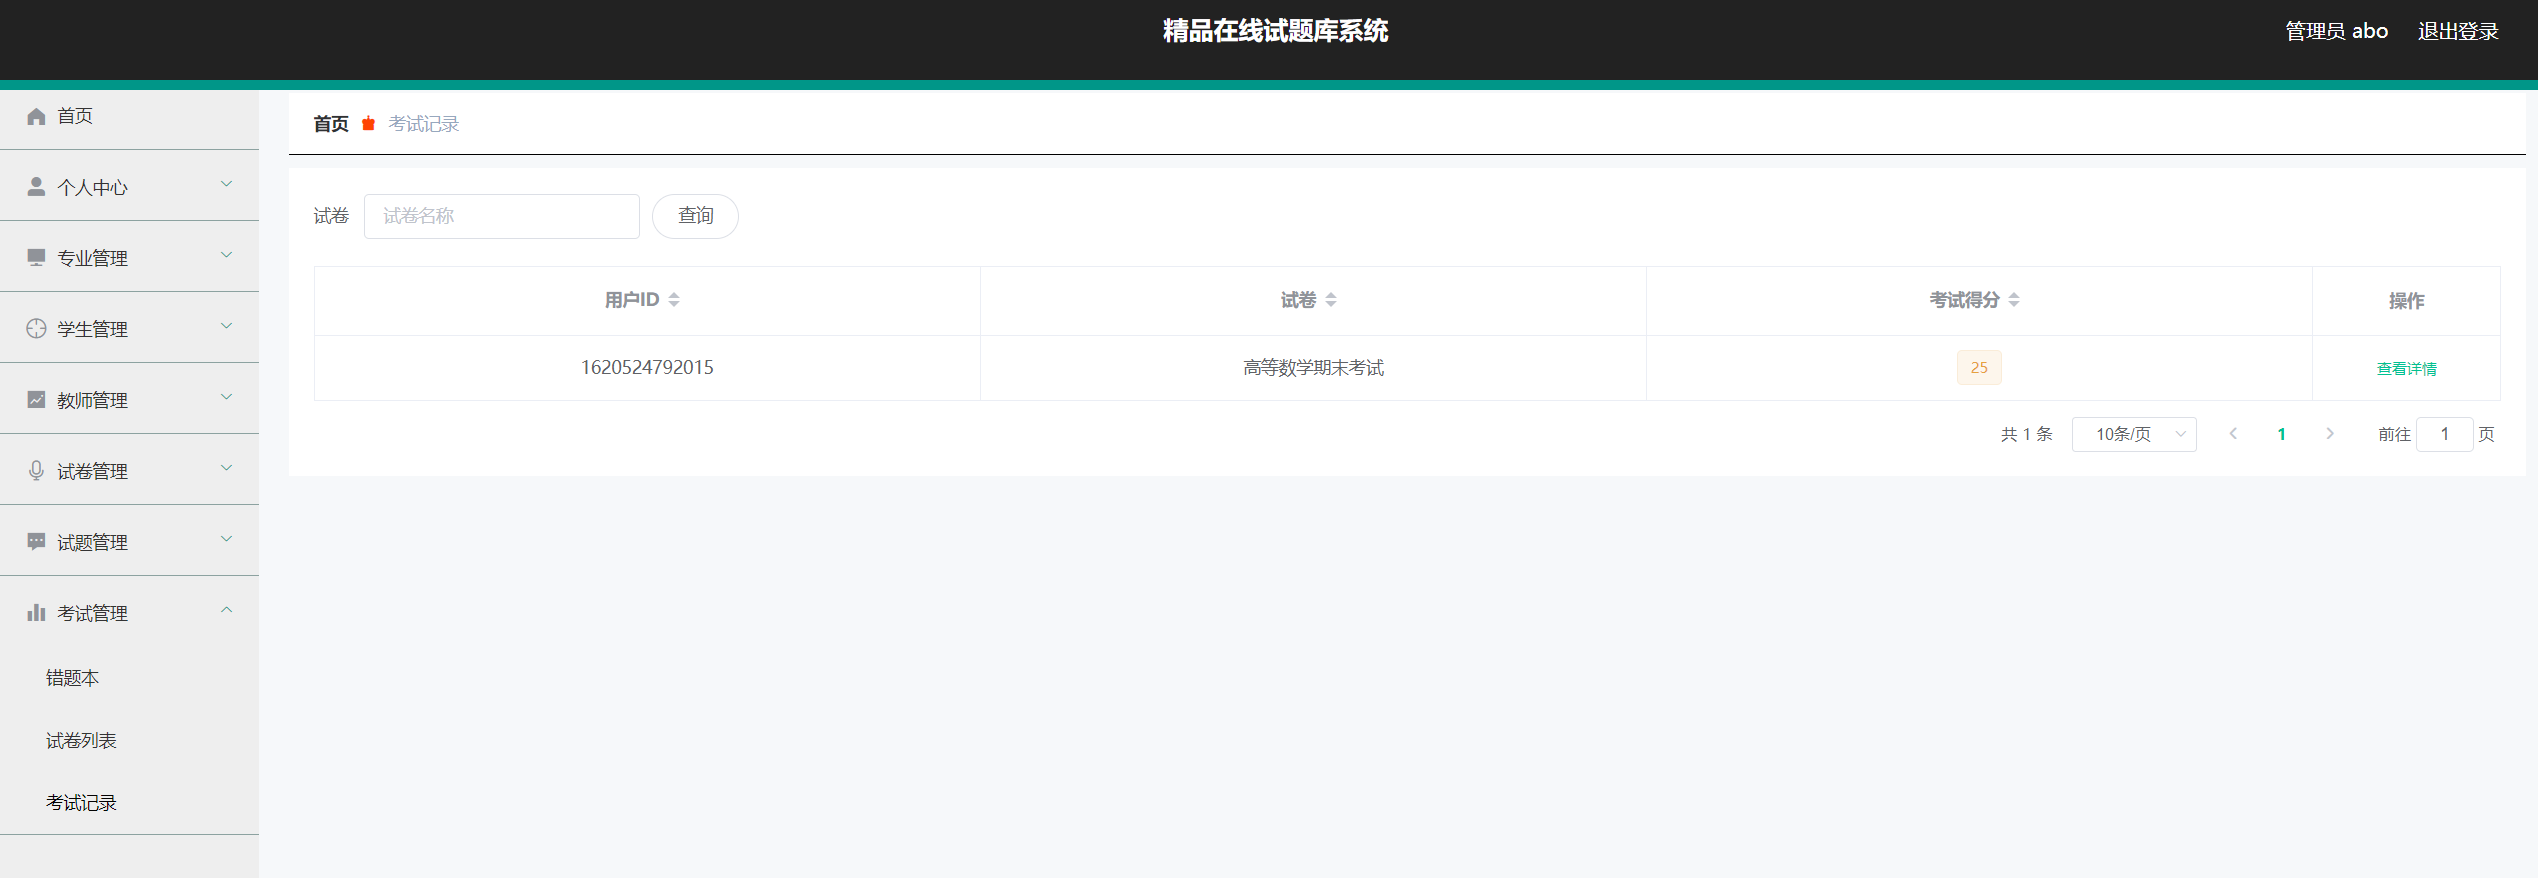This screenshot has width=2538, height=878.
Task: Click 高等数学期末考试 paper cell
Action: click(x=1313, y=368)
